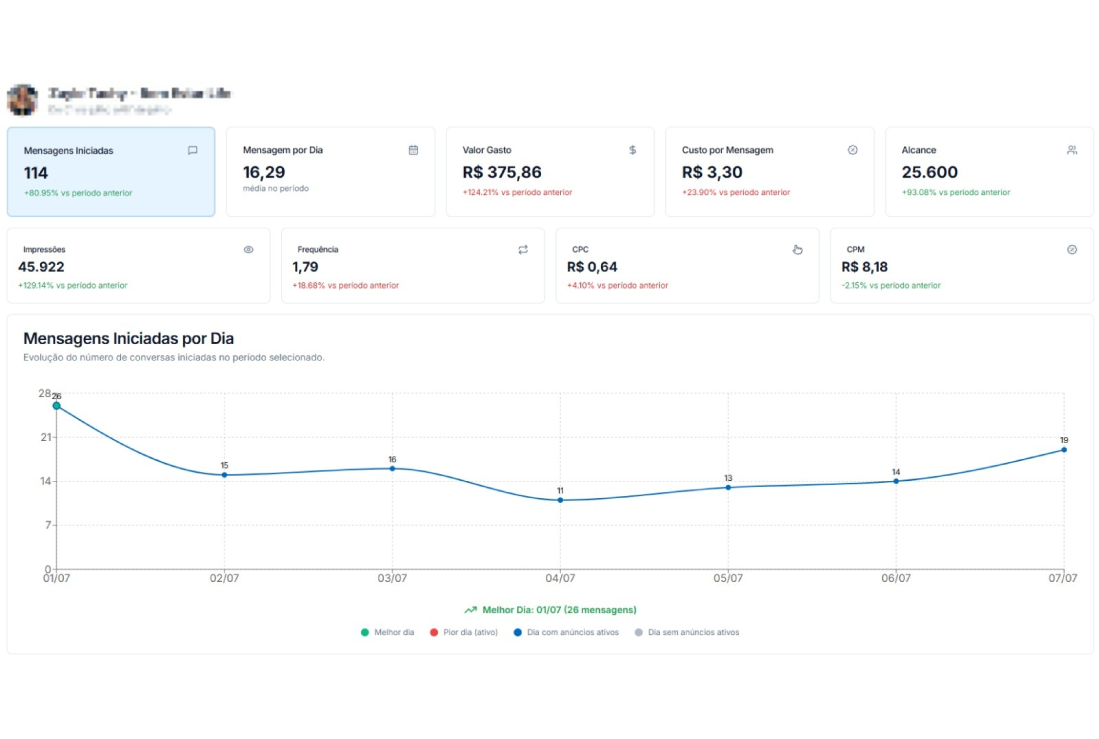This screenshot has width=1099, height=739.
Task: Click the gauge icon in CPM card
Action: pos(1072,250)
